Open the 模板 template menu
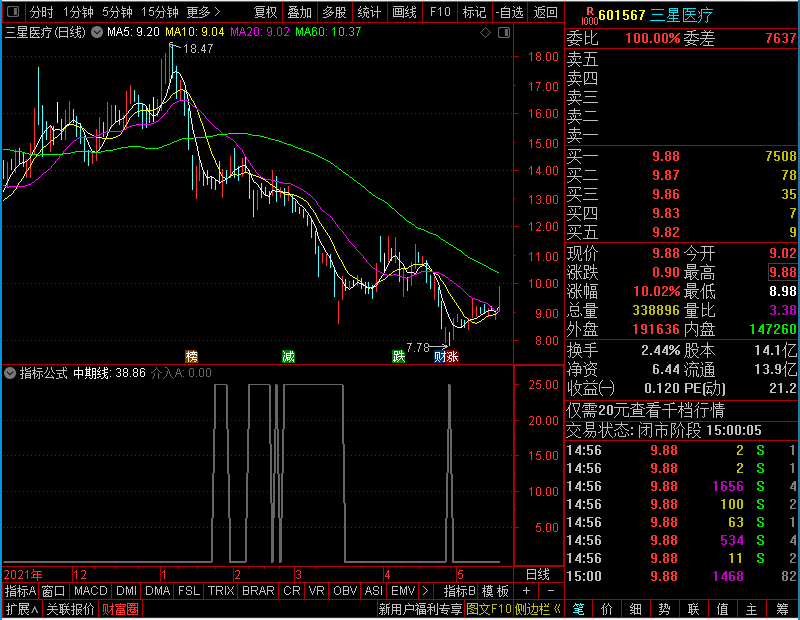The width and height of the screenshot is (800, 620). click(495, 591)
